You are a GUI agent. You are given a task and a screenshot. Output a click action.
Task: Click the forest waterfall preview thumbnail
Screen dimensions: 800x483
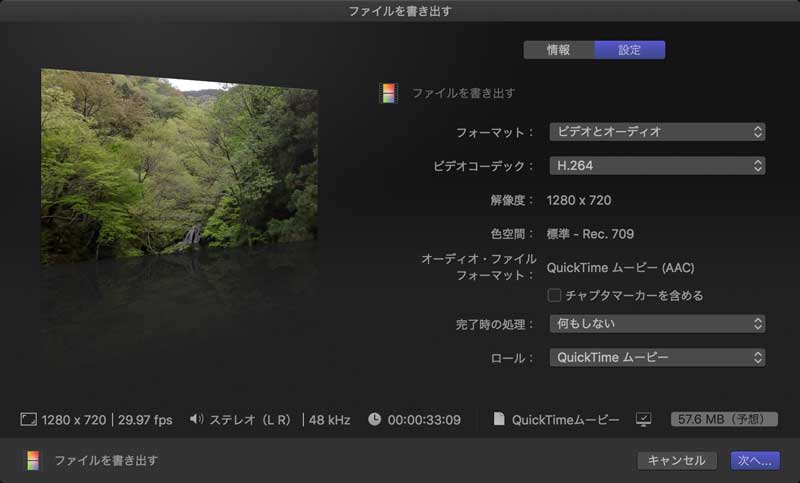(180, 165)
